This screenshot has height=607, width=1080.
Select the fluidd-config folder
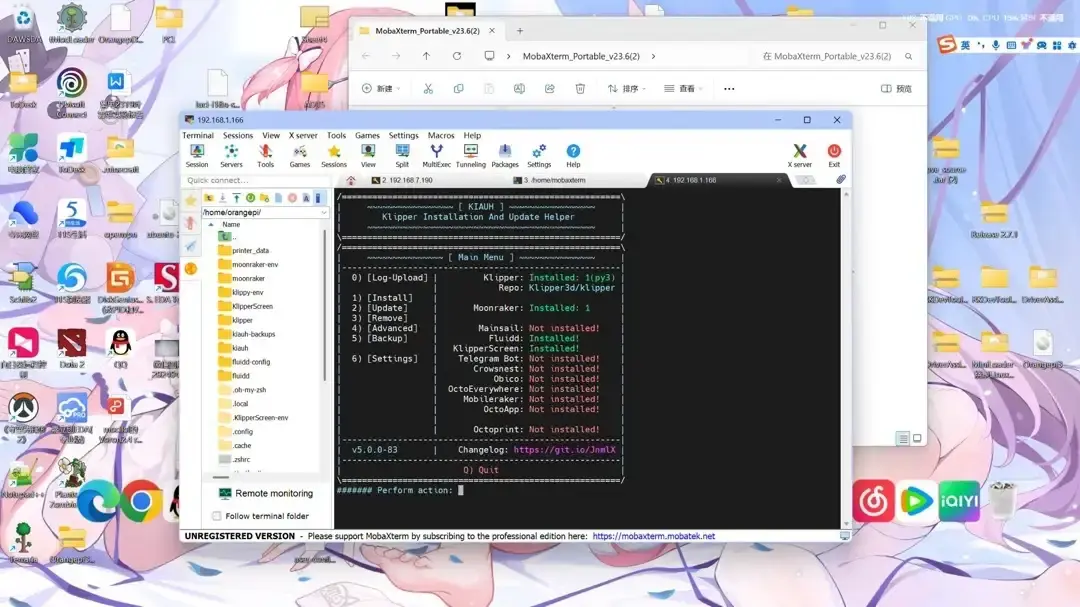[245, 362]
